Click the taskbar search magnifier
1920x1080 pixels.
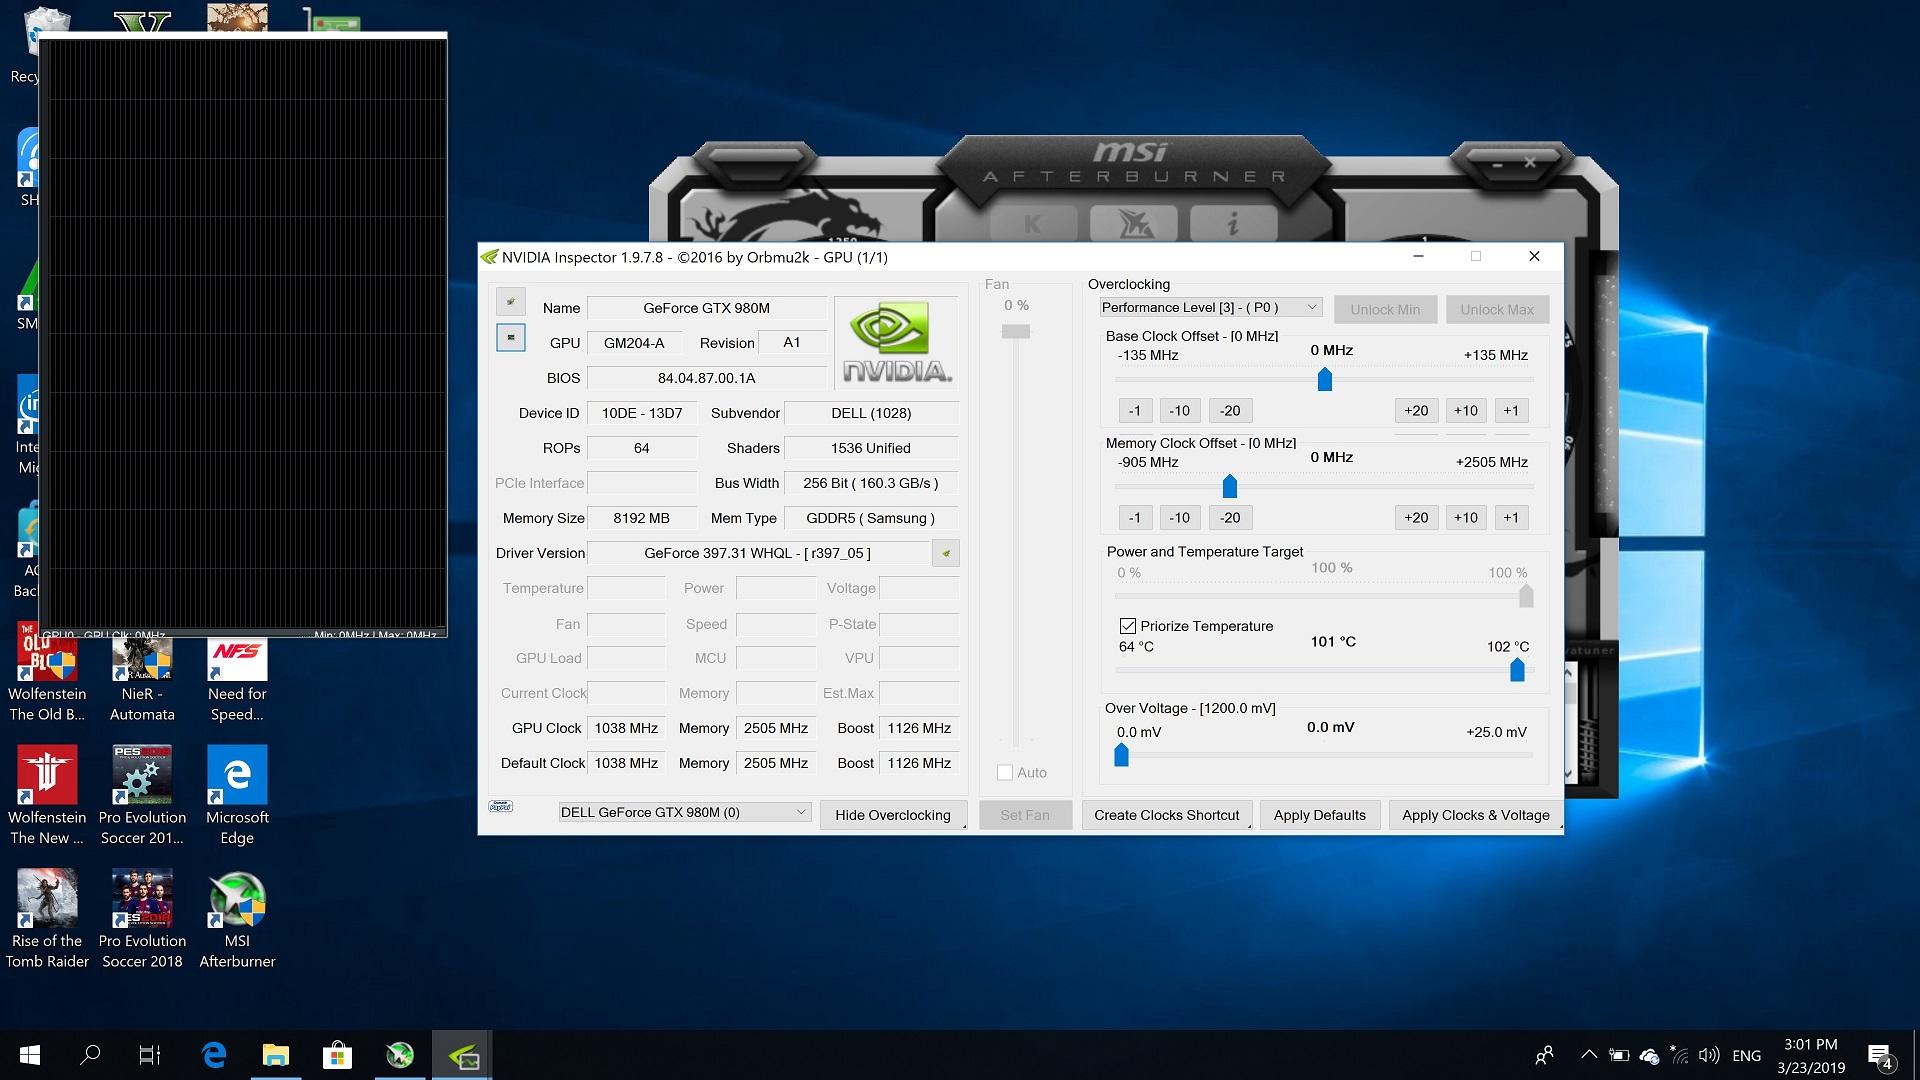click(x=90, y=1055)
